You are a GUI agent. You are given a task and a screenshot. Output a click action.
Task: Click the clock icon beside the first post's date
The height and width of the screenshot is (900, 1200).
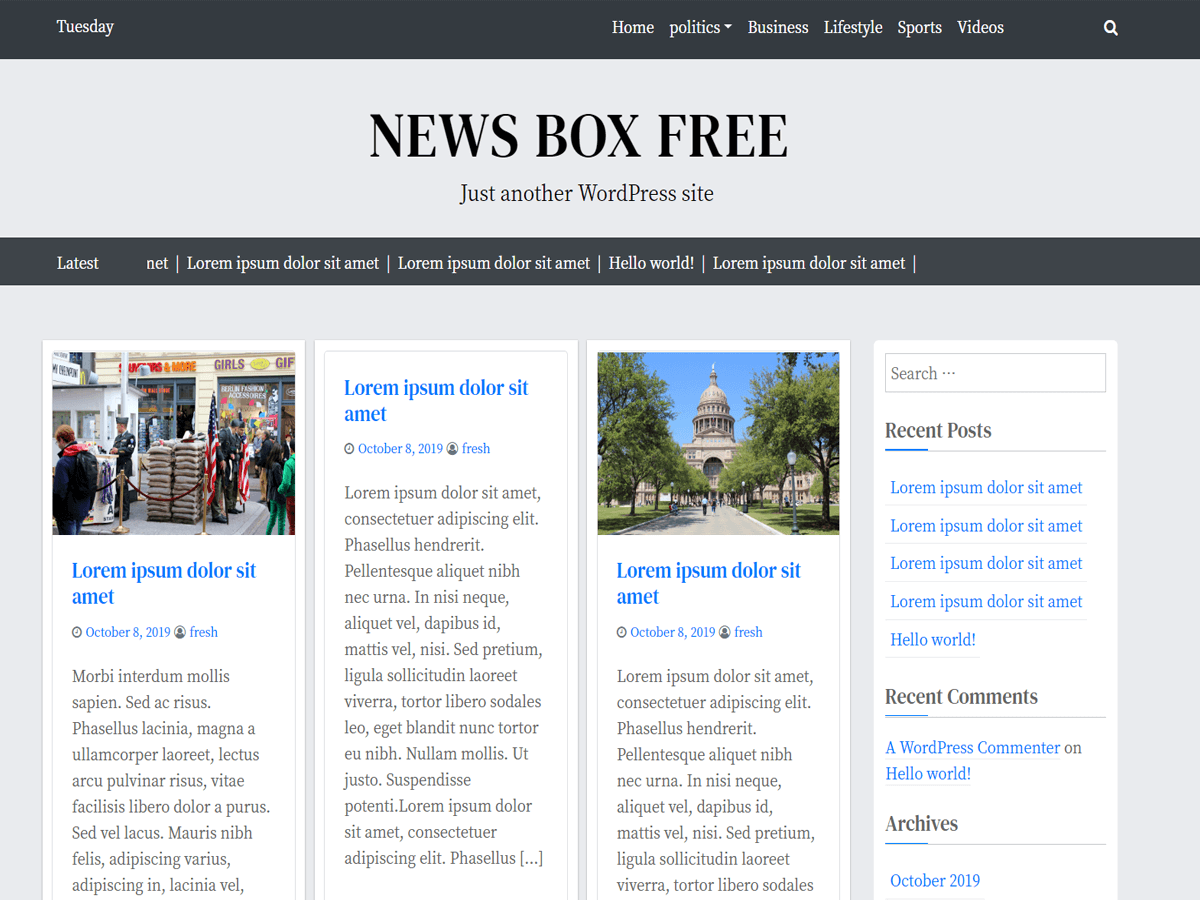coord(76,631)
